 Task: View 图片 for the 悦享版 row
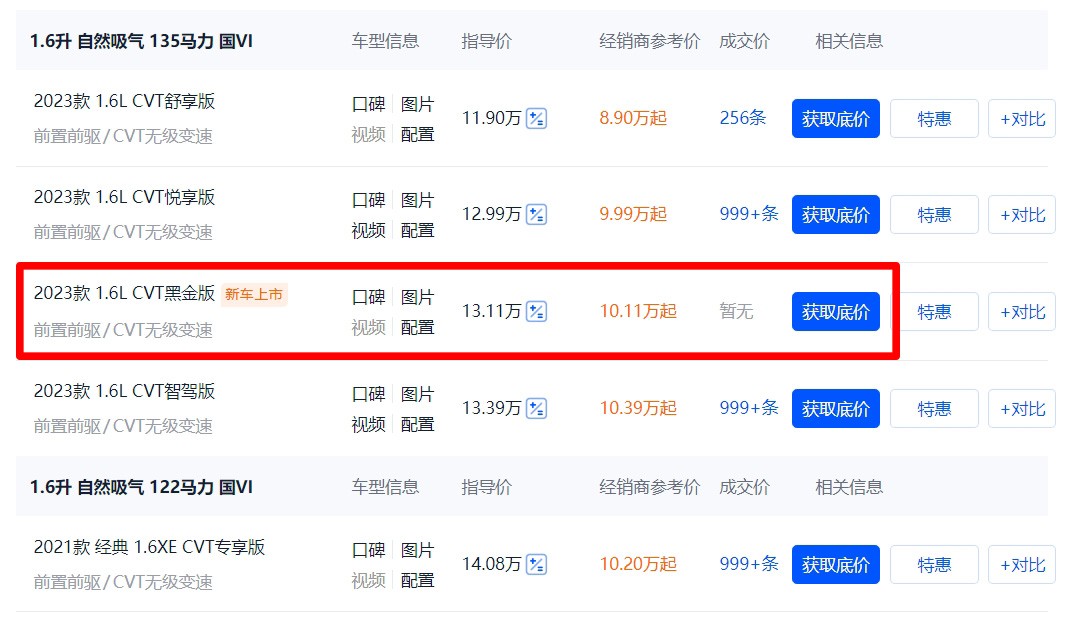417,201
